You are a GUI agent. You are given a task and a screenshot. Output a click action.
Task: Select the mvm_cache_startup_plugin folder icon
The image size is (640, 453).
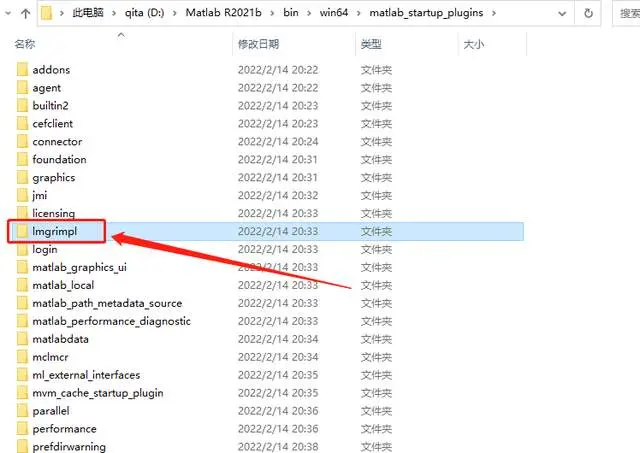click(22, 393)
